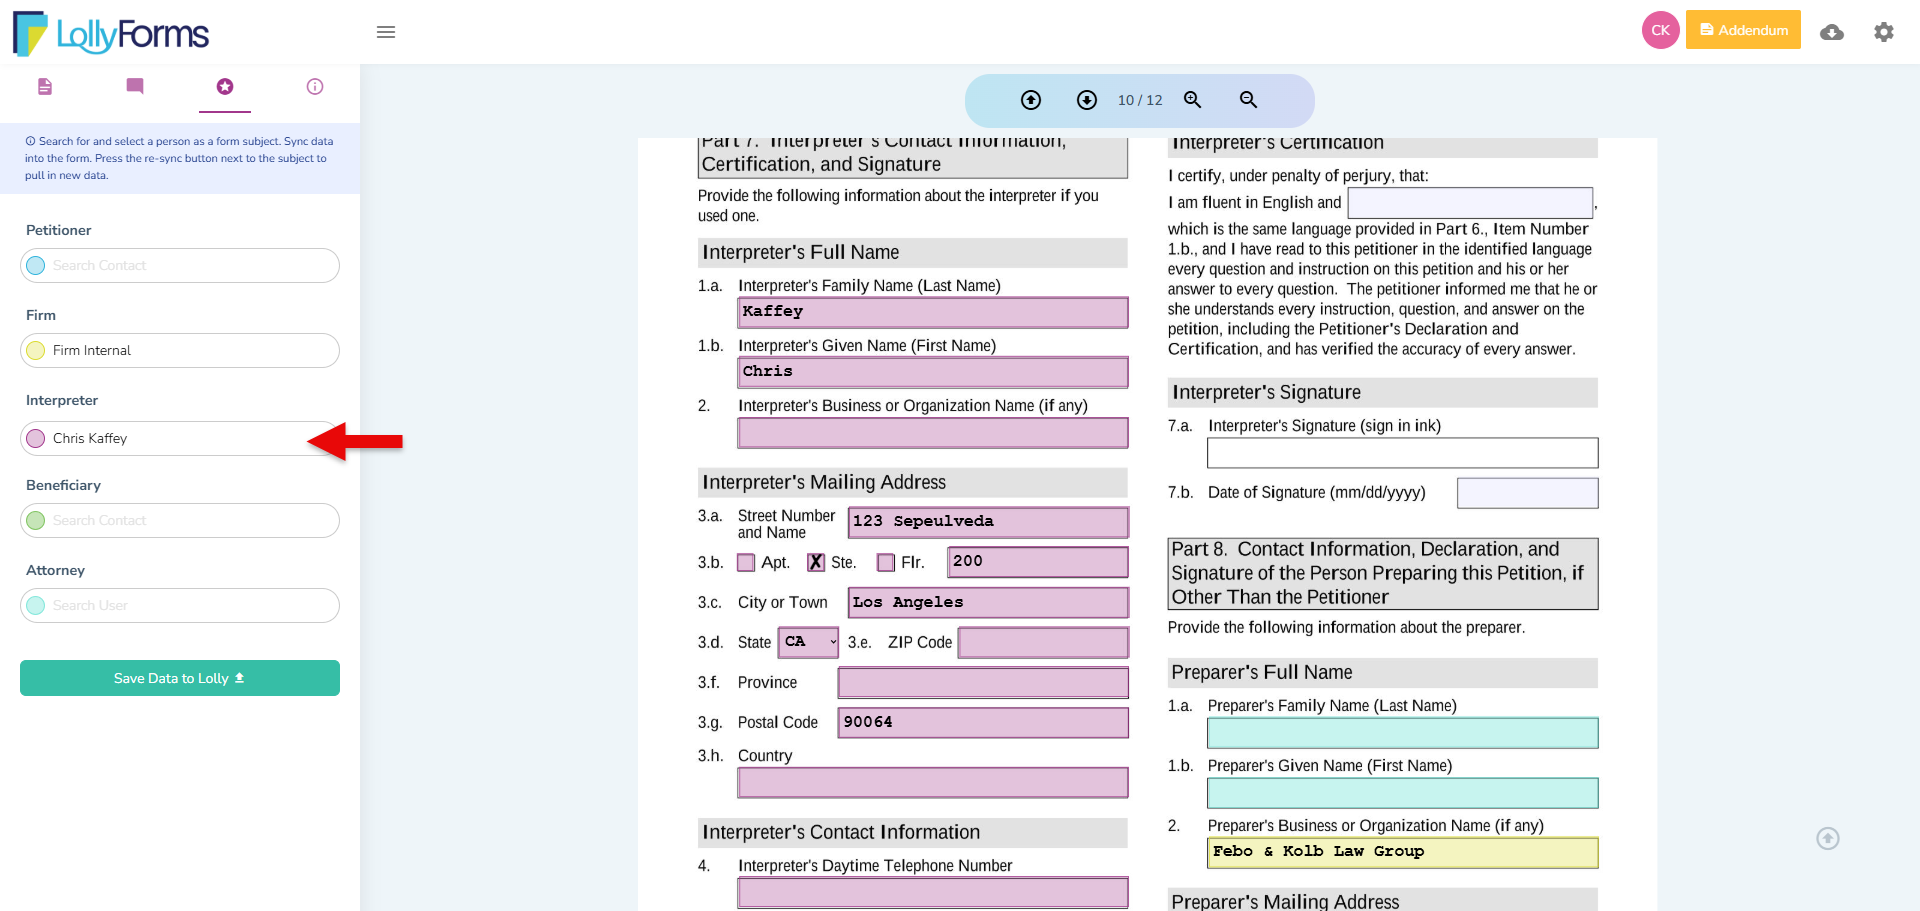Click the Country field

pos(933,782)
